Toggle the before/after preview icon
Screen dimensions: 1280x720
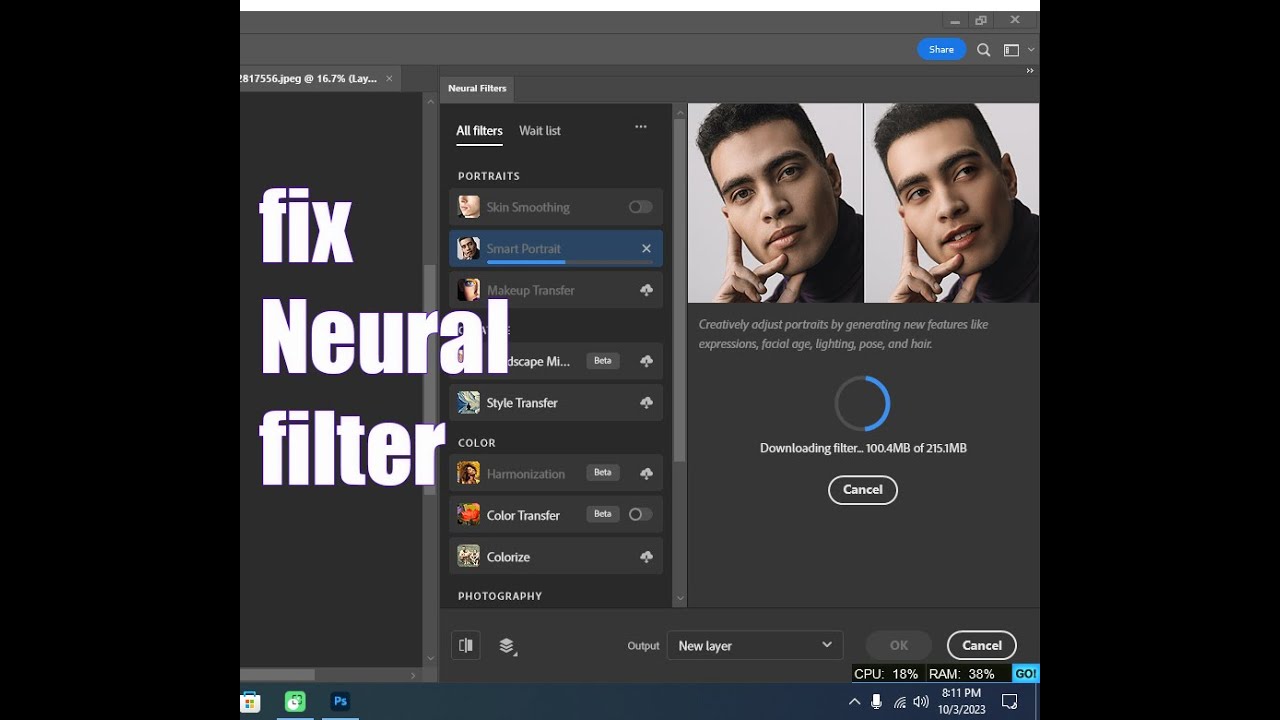(466, 646)
